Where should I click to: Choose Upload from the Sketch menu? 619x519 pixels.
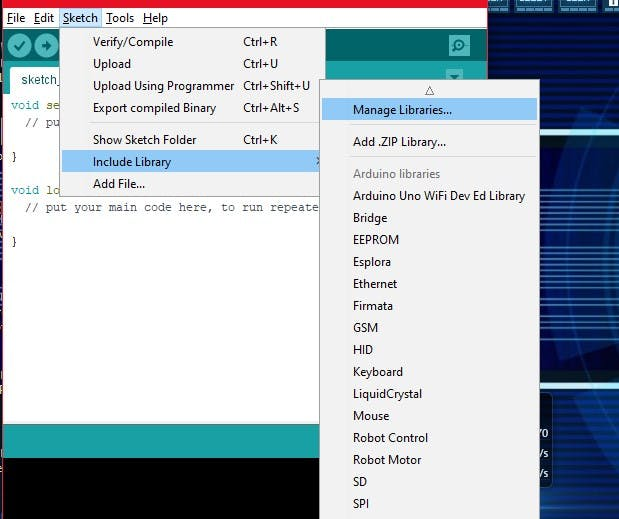(190, 64)
